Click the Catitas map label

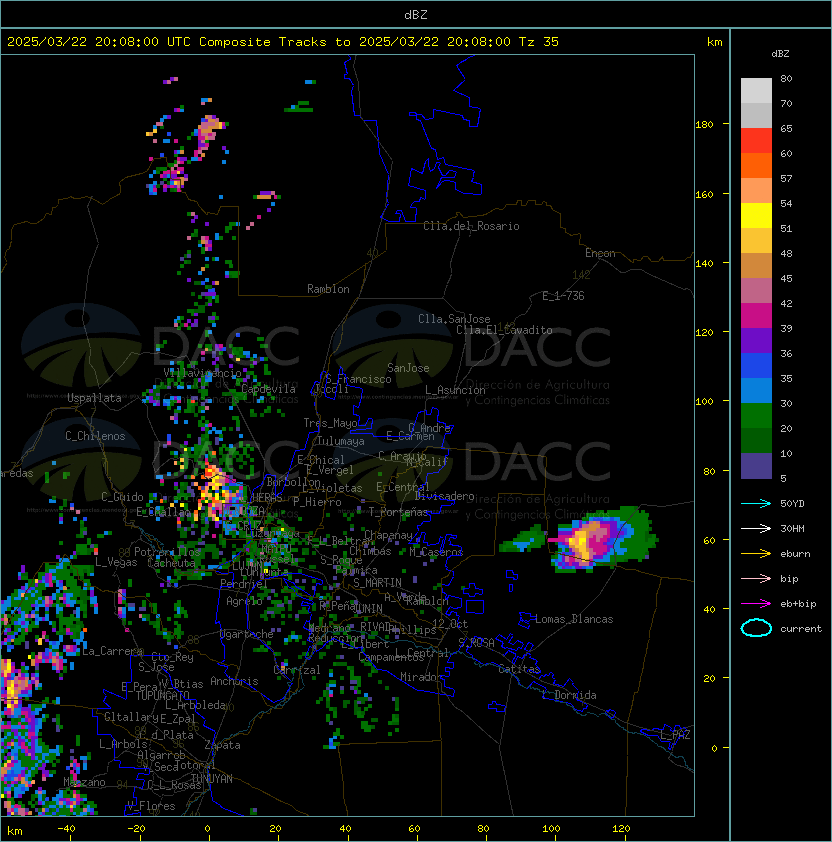(519, 669)
